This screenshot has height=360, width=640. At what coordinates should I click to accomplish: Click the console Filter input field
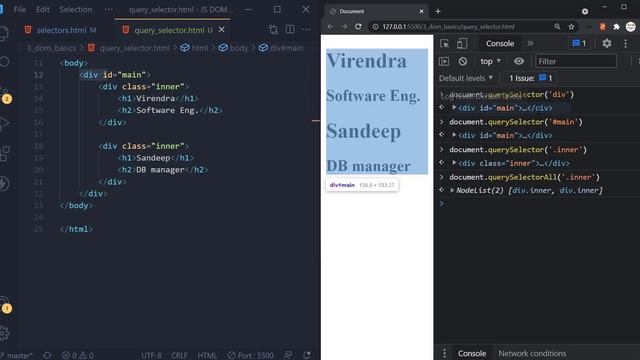(576, 61)
